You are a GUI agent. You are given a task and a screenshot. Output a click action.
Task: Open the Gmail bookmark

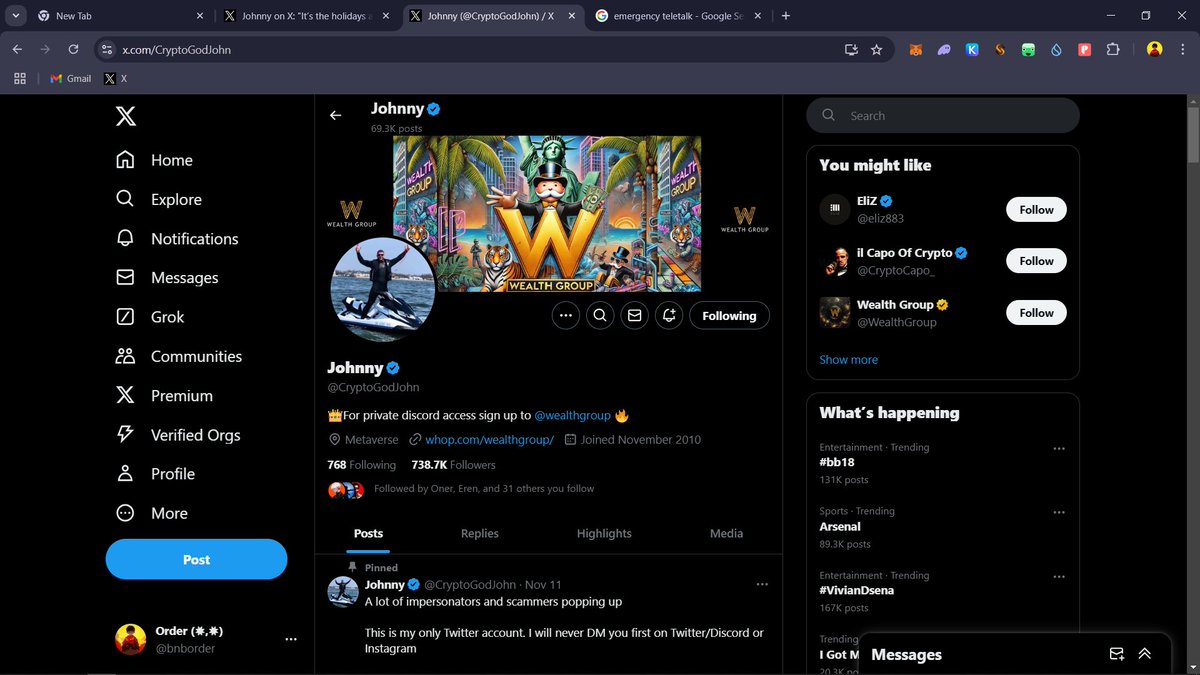pyautogui.click(x=69, y=78)
